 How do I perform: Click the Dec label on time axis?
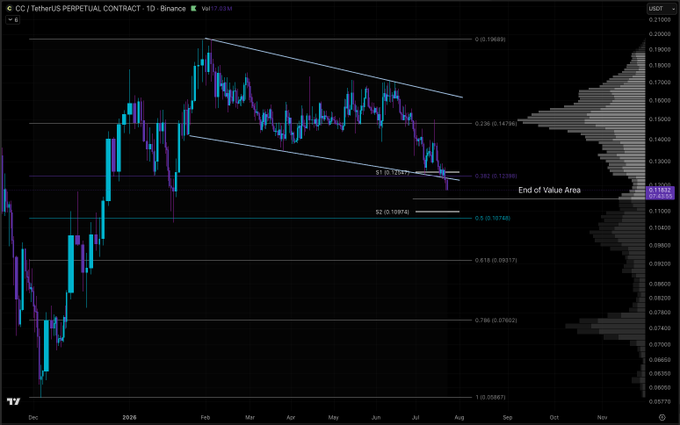click(33, 417)
